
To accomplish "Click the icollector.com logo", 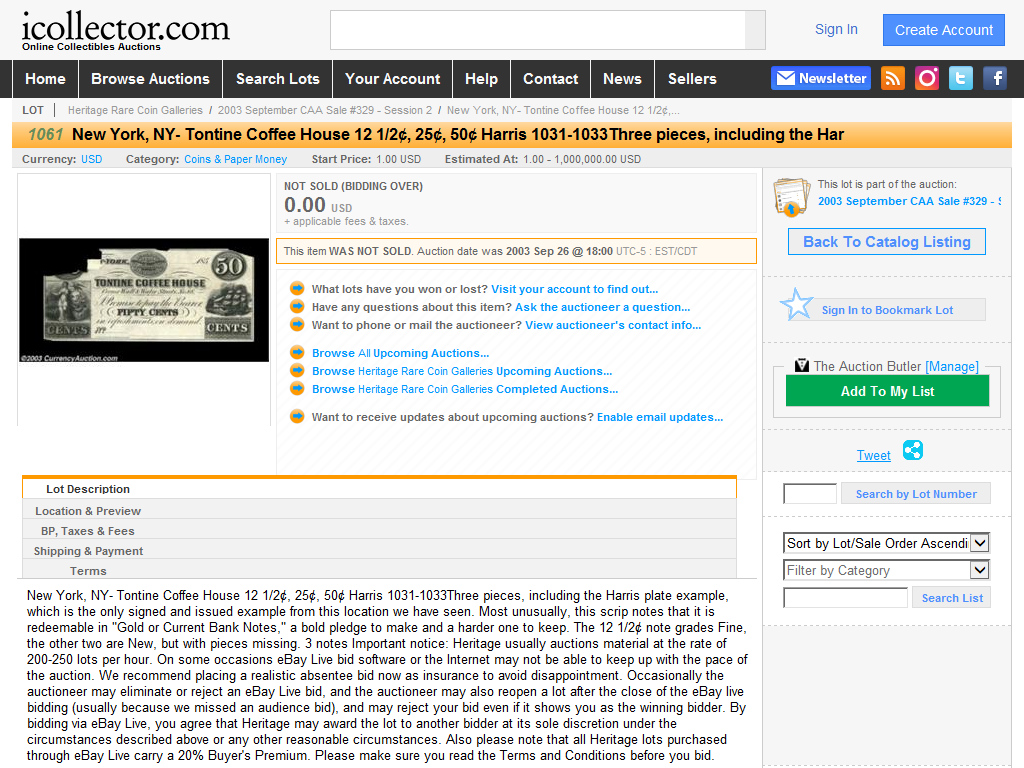I will click(125, 30).
